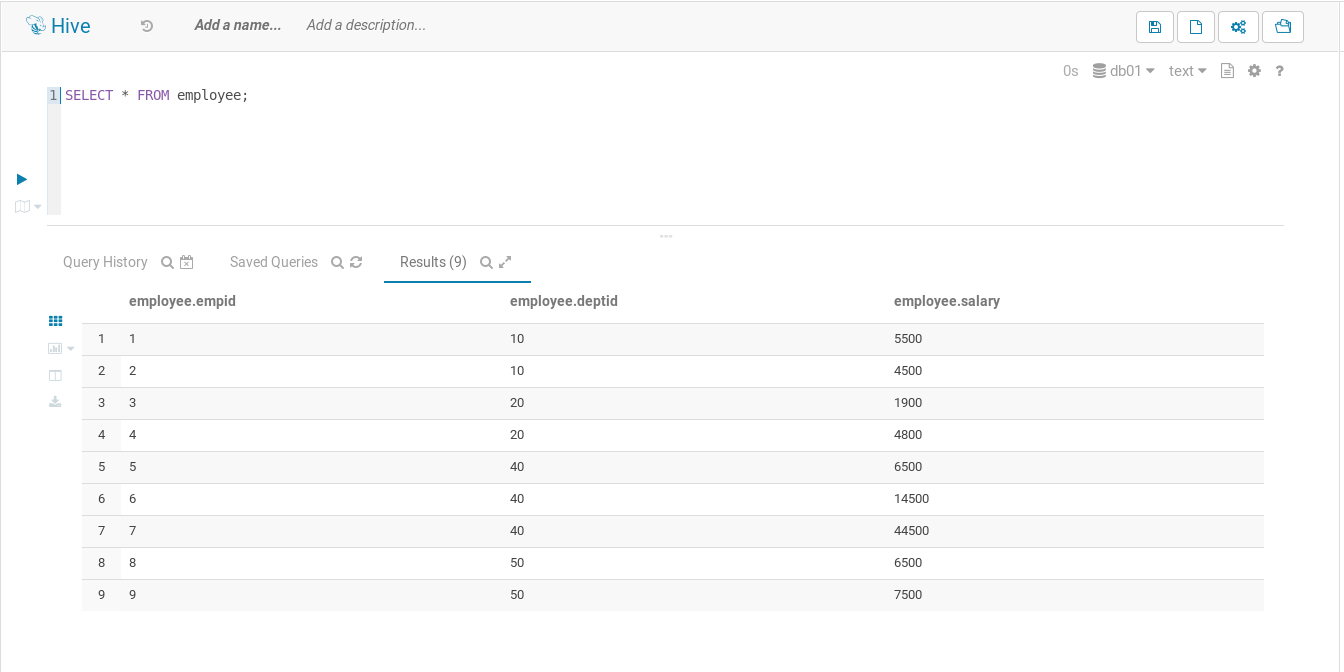This screenshot has width=1344, height=672.
Task: Click the Add a description field
Action: [366, 25]
